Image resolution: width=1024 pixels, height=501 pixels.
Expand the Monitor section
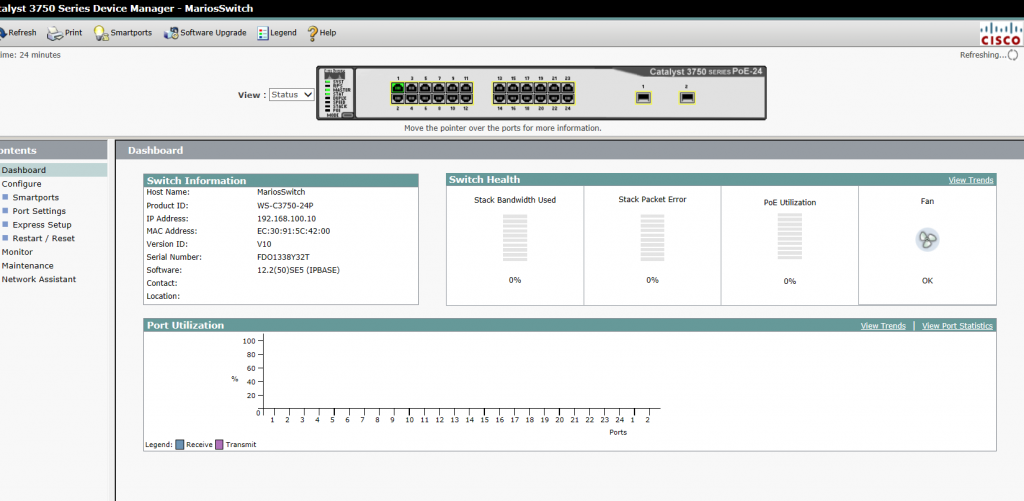(x=18, y=252)
